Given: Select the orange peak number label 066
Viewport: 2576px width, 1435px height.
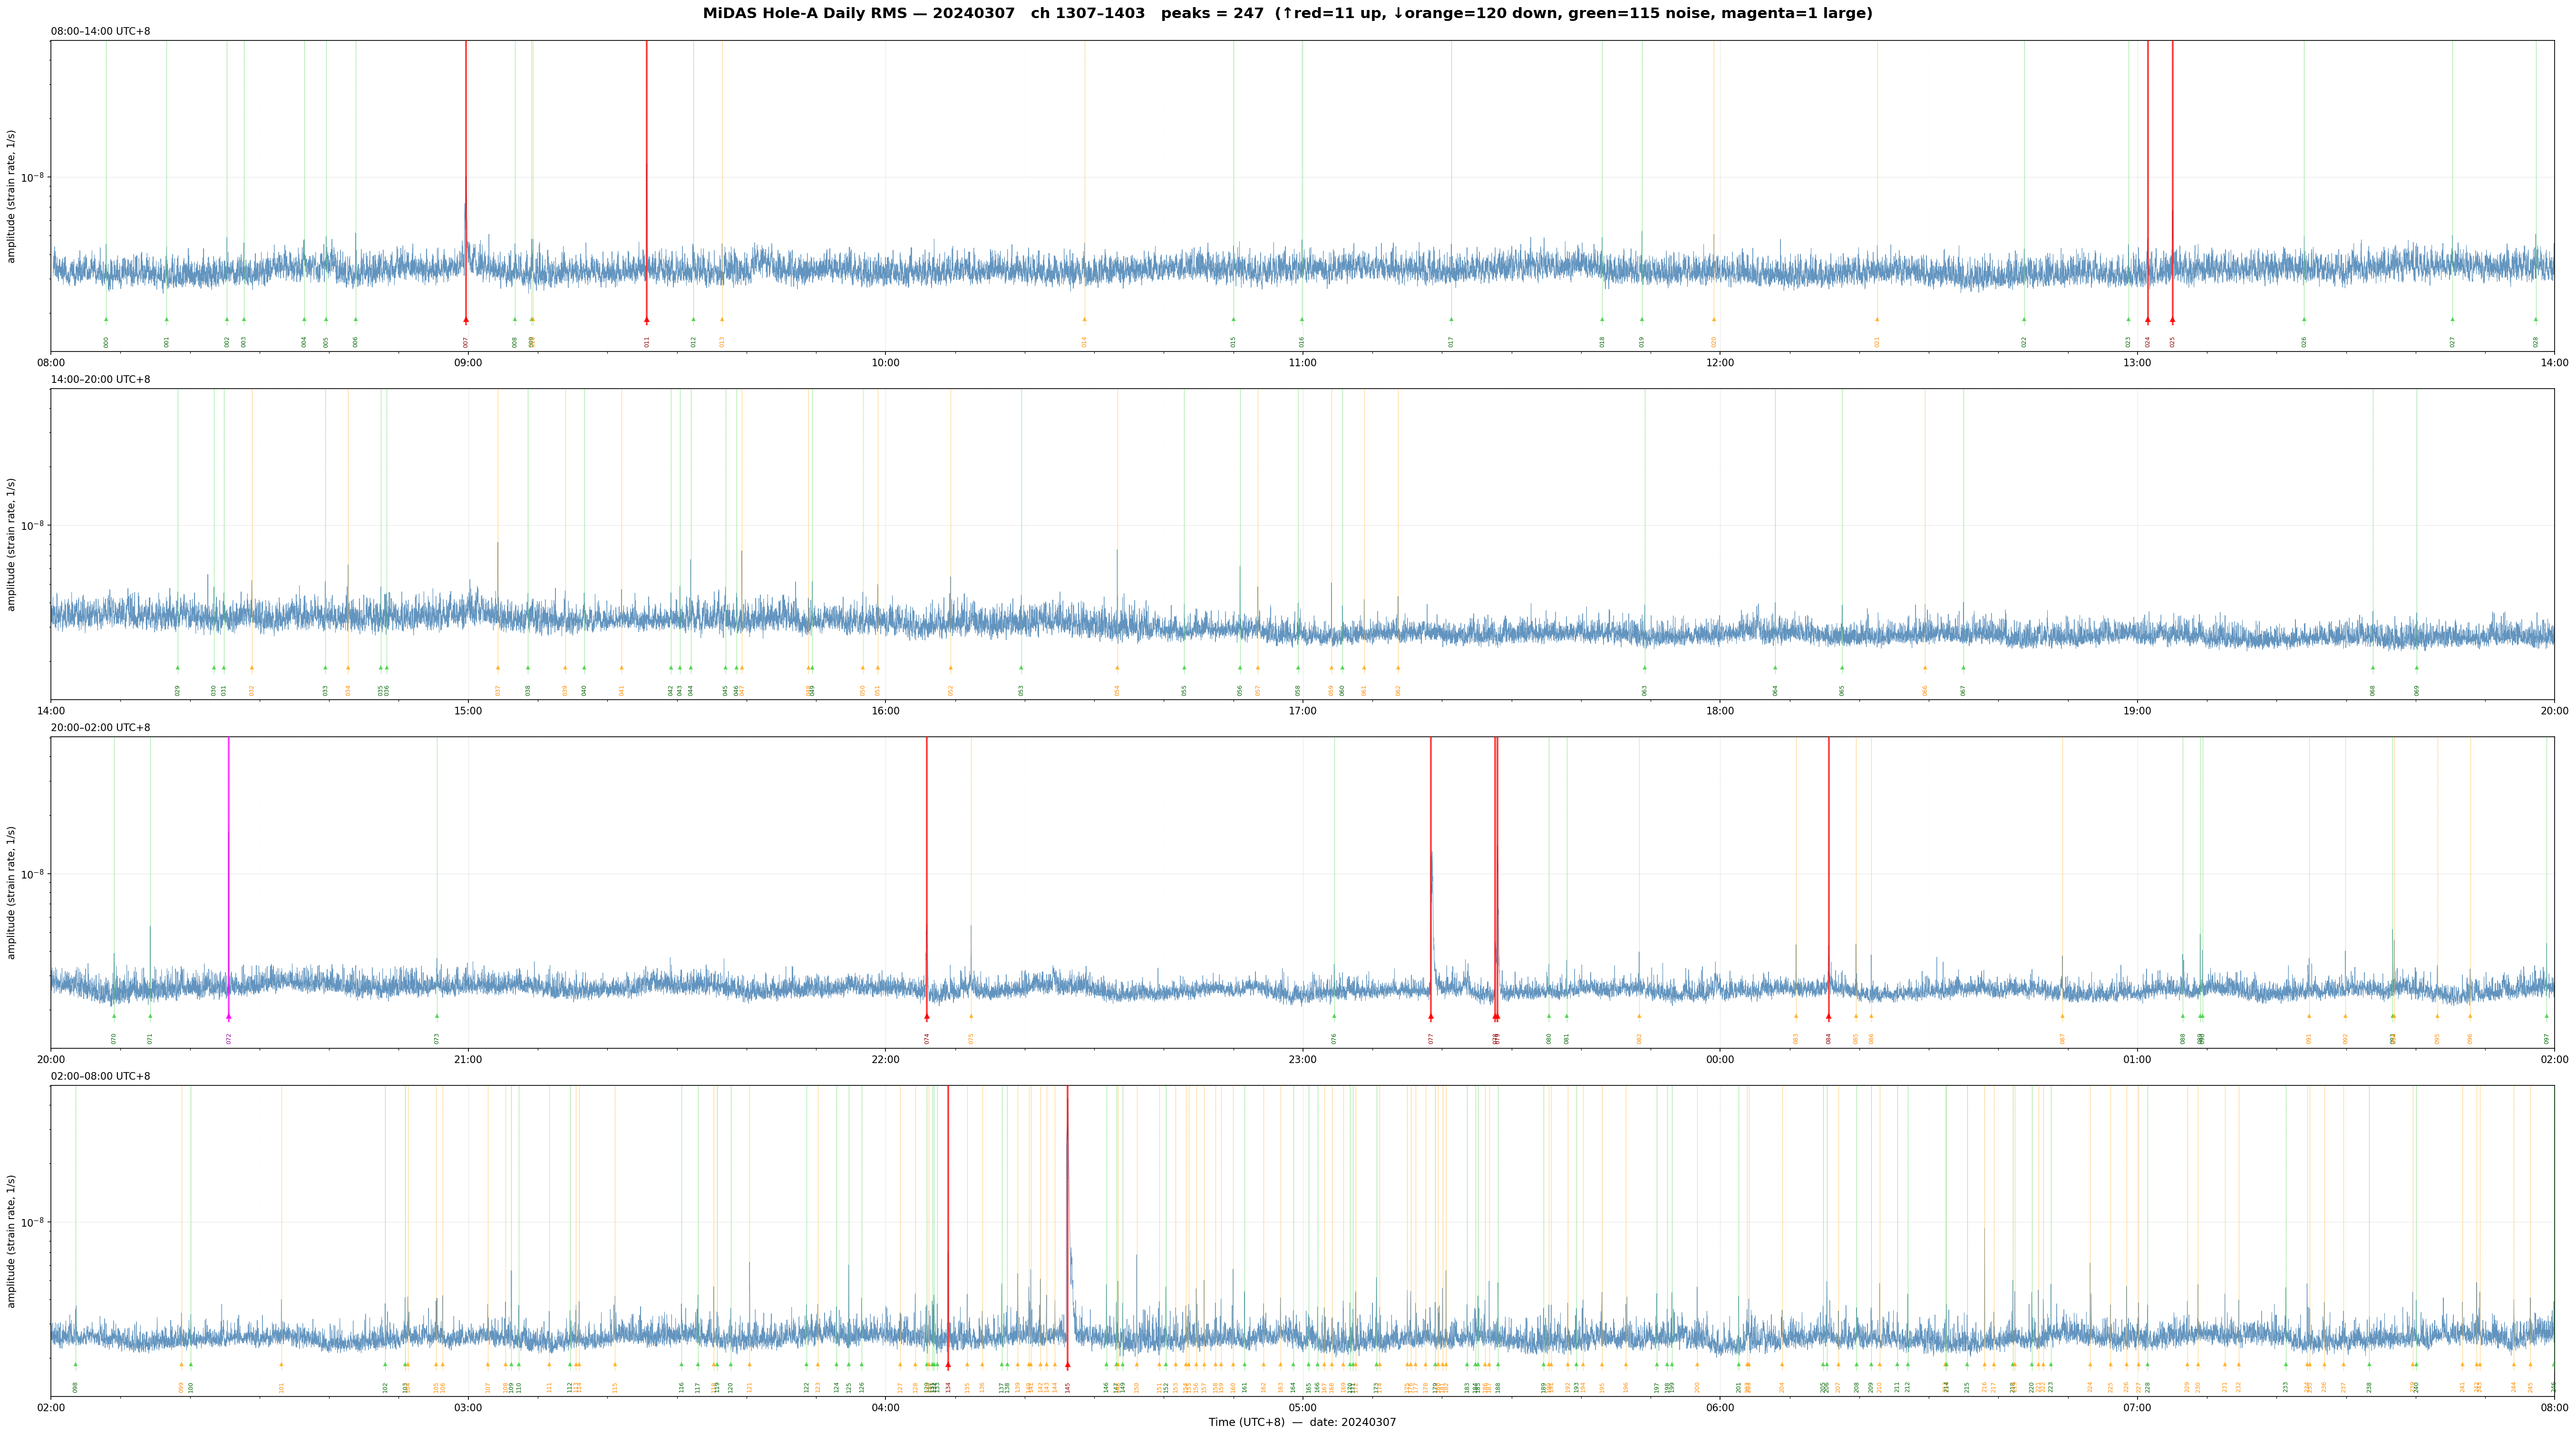Looking at the screenshot, I should [1925, 690].
